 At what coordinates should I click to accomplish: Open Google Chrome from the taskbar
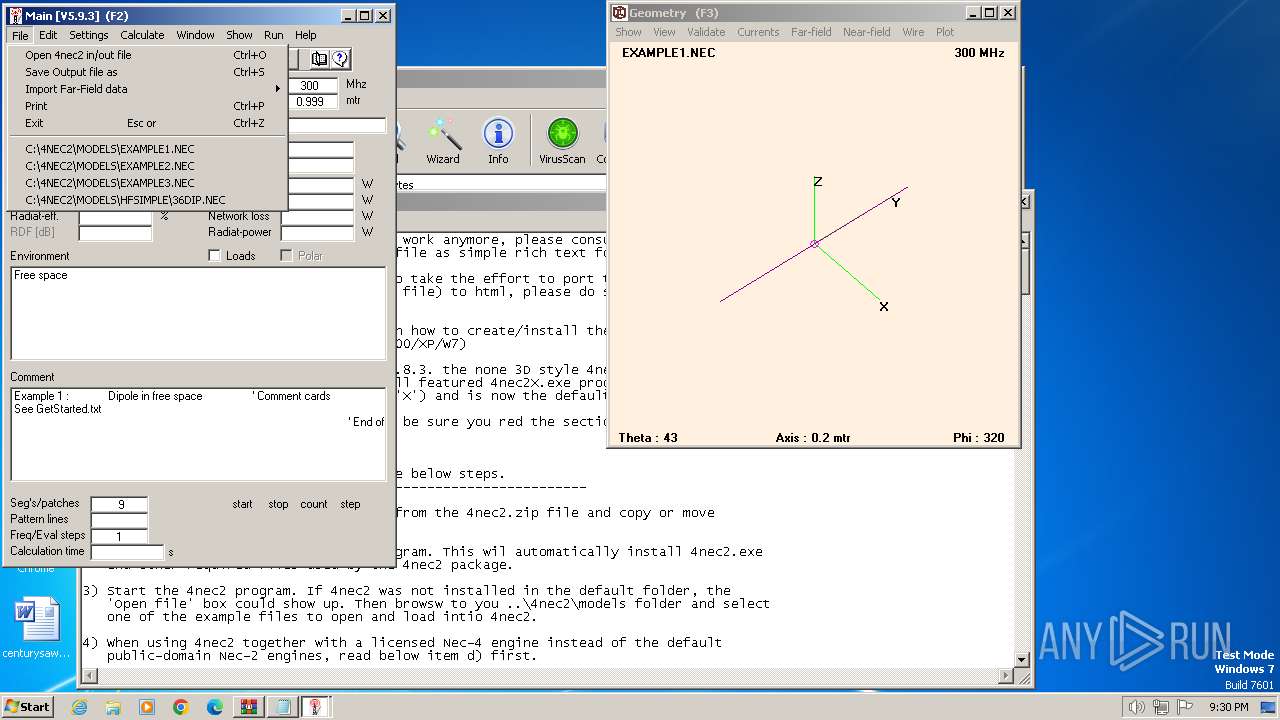tap(181, 707)
